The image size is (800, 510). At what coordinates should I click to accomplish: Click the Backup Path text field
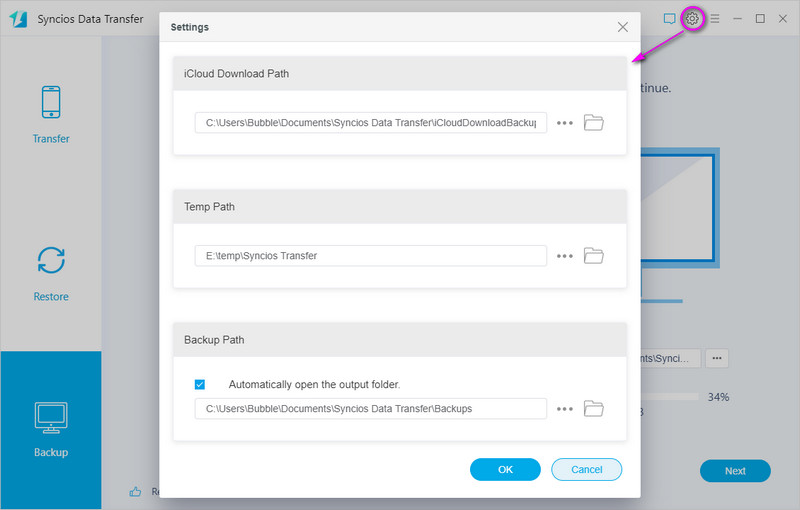370,409
